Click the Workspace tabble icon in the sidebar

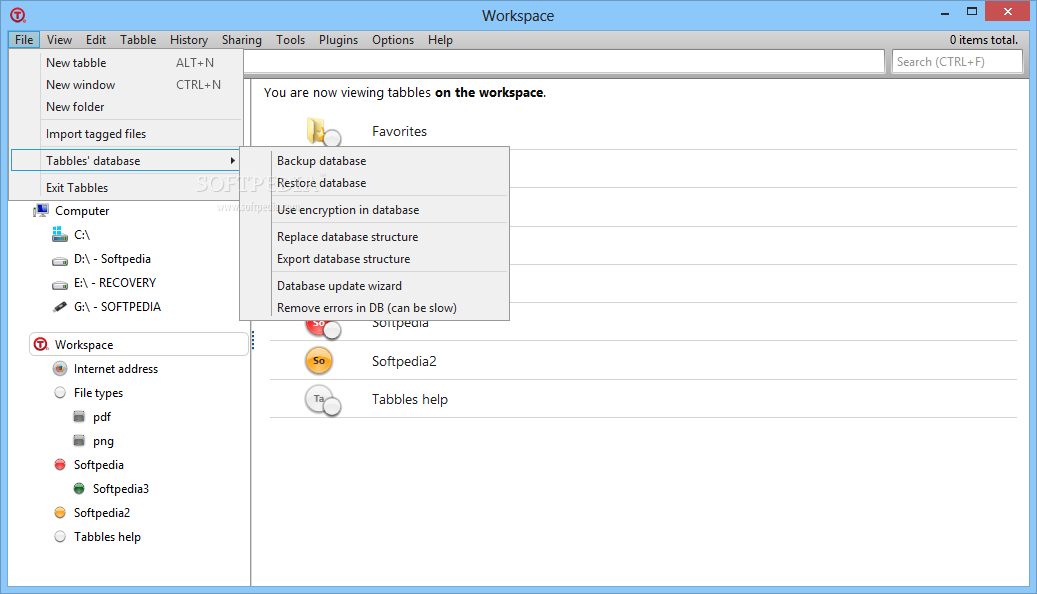click(41, 344)
